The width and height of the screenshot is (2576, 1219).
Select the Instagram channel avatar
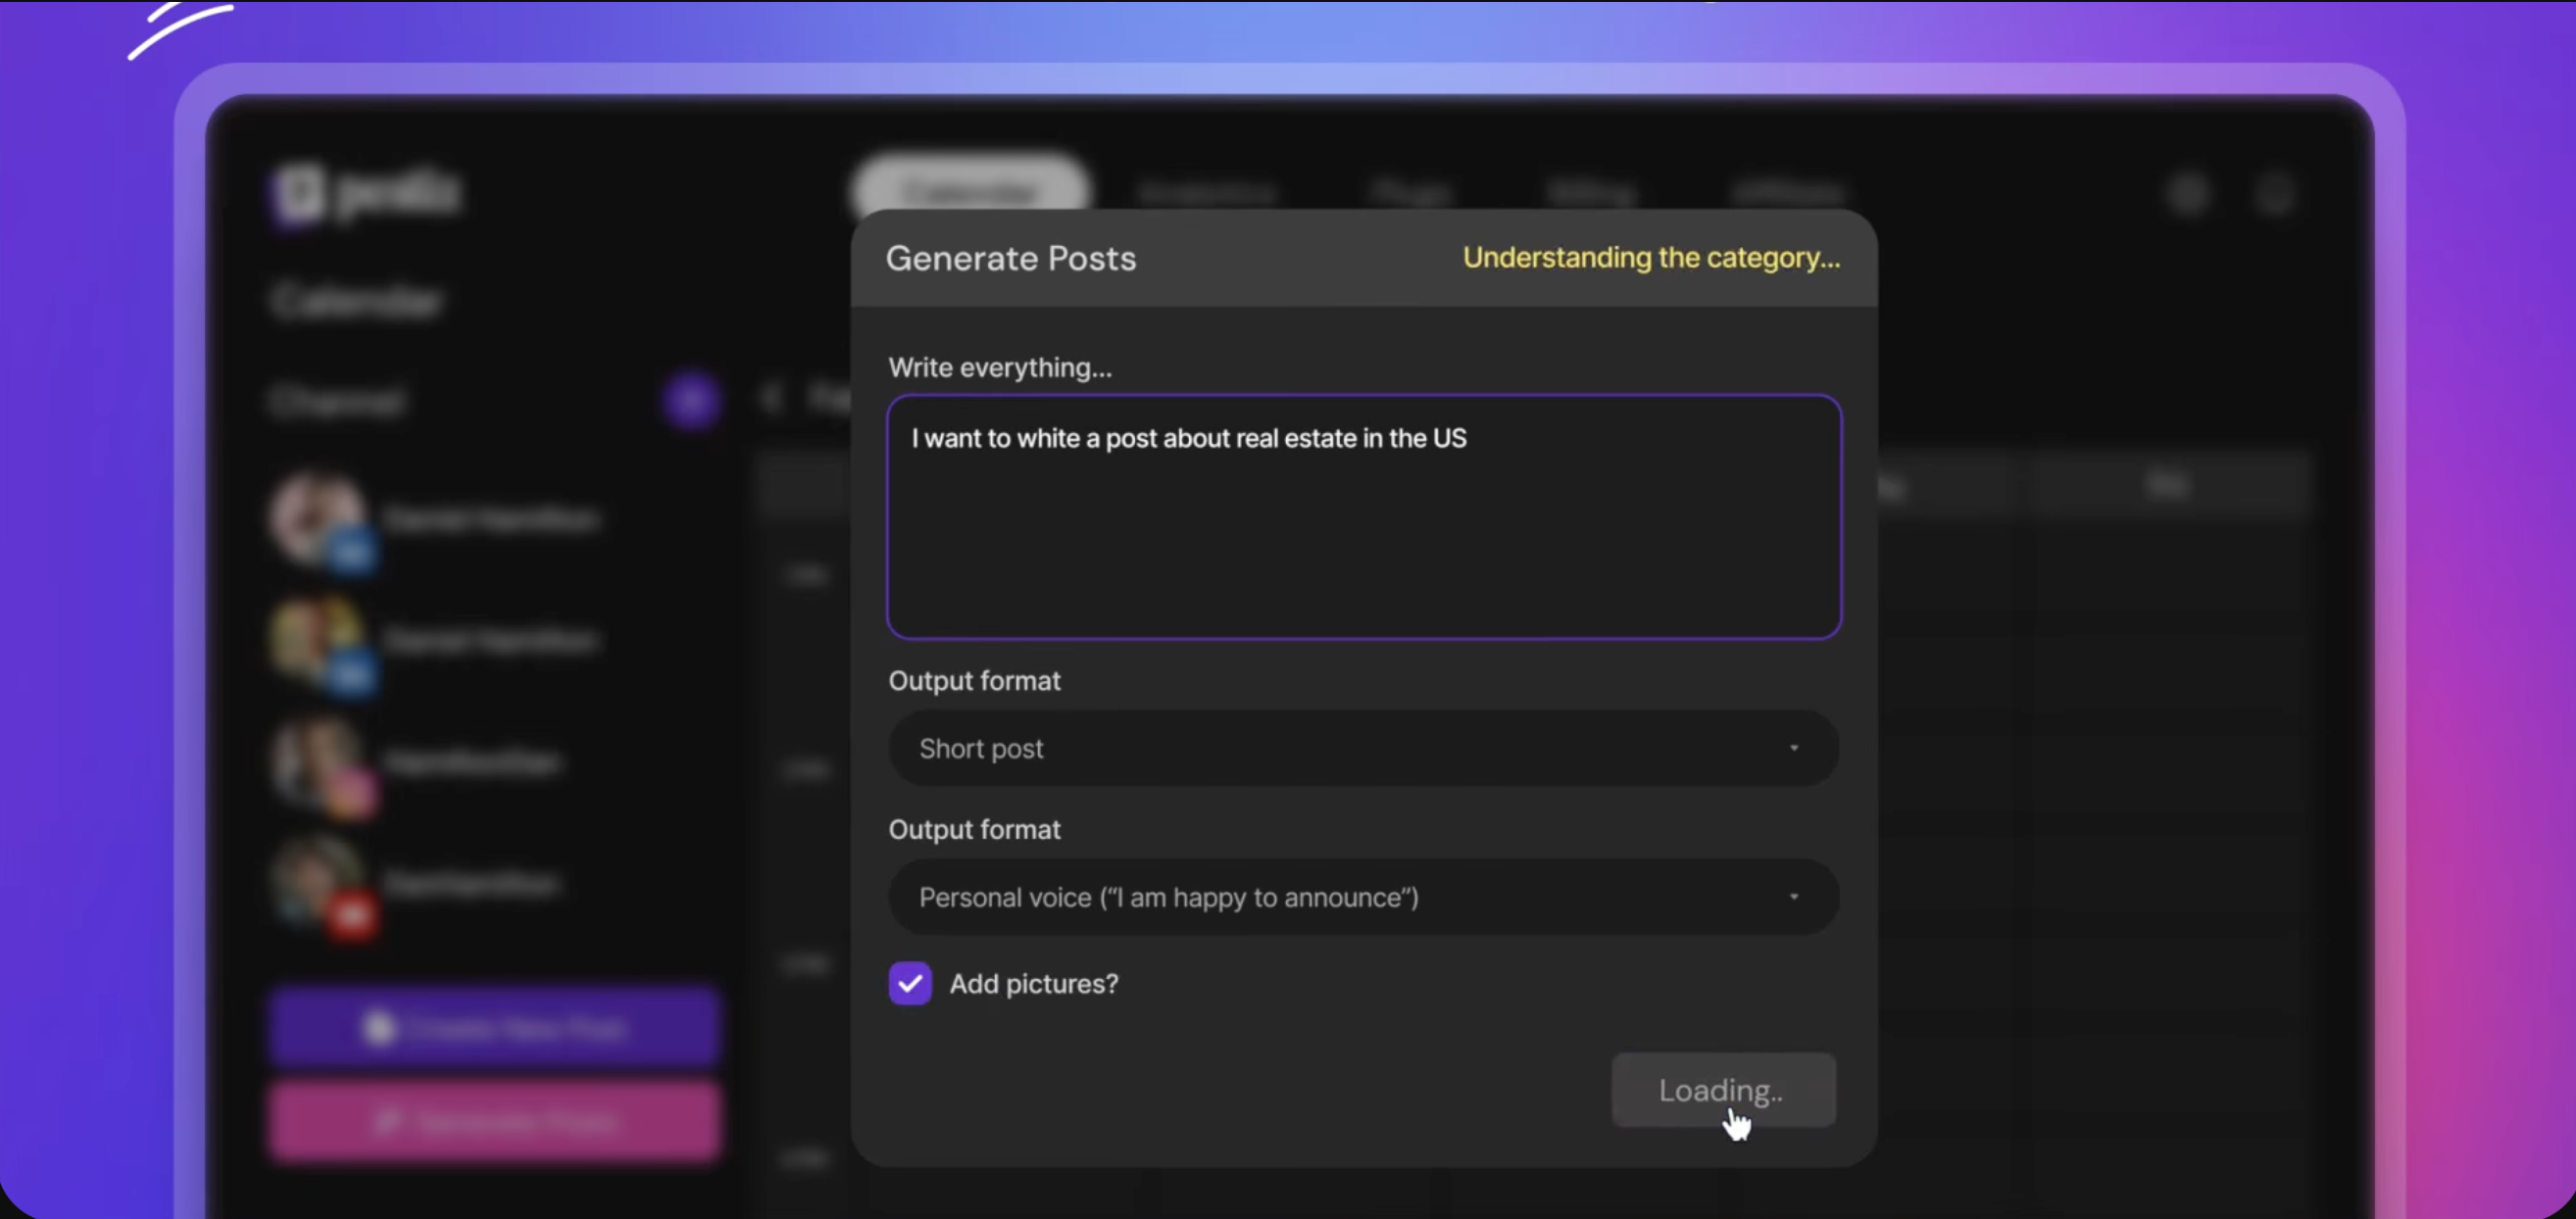coord(318,762)
